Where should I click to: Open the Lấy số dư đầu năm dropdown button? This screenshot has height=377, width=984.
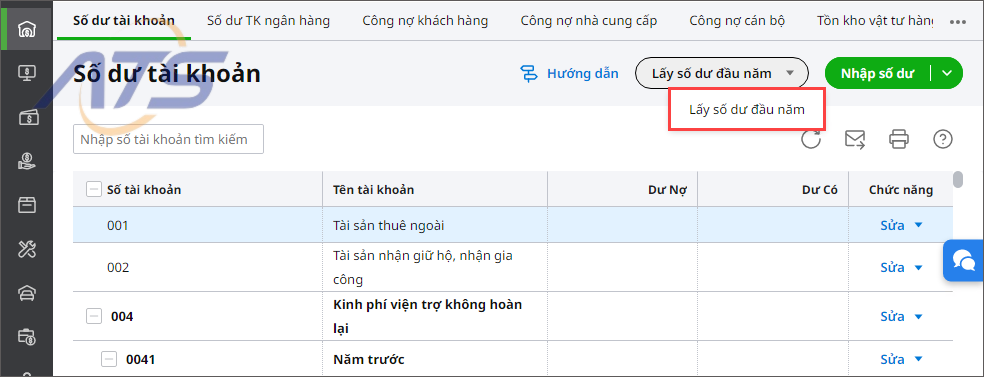[x=722, y=73]
